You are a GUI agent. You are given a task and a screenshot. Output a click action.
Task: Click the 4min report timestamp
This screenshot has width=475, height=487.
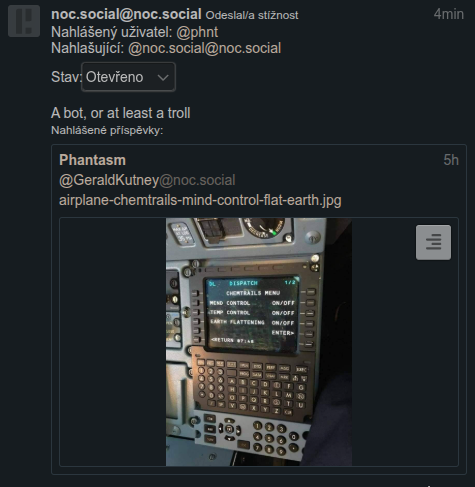tap(449, 14)
